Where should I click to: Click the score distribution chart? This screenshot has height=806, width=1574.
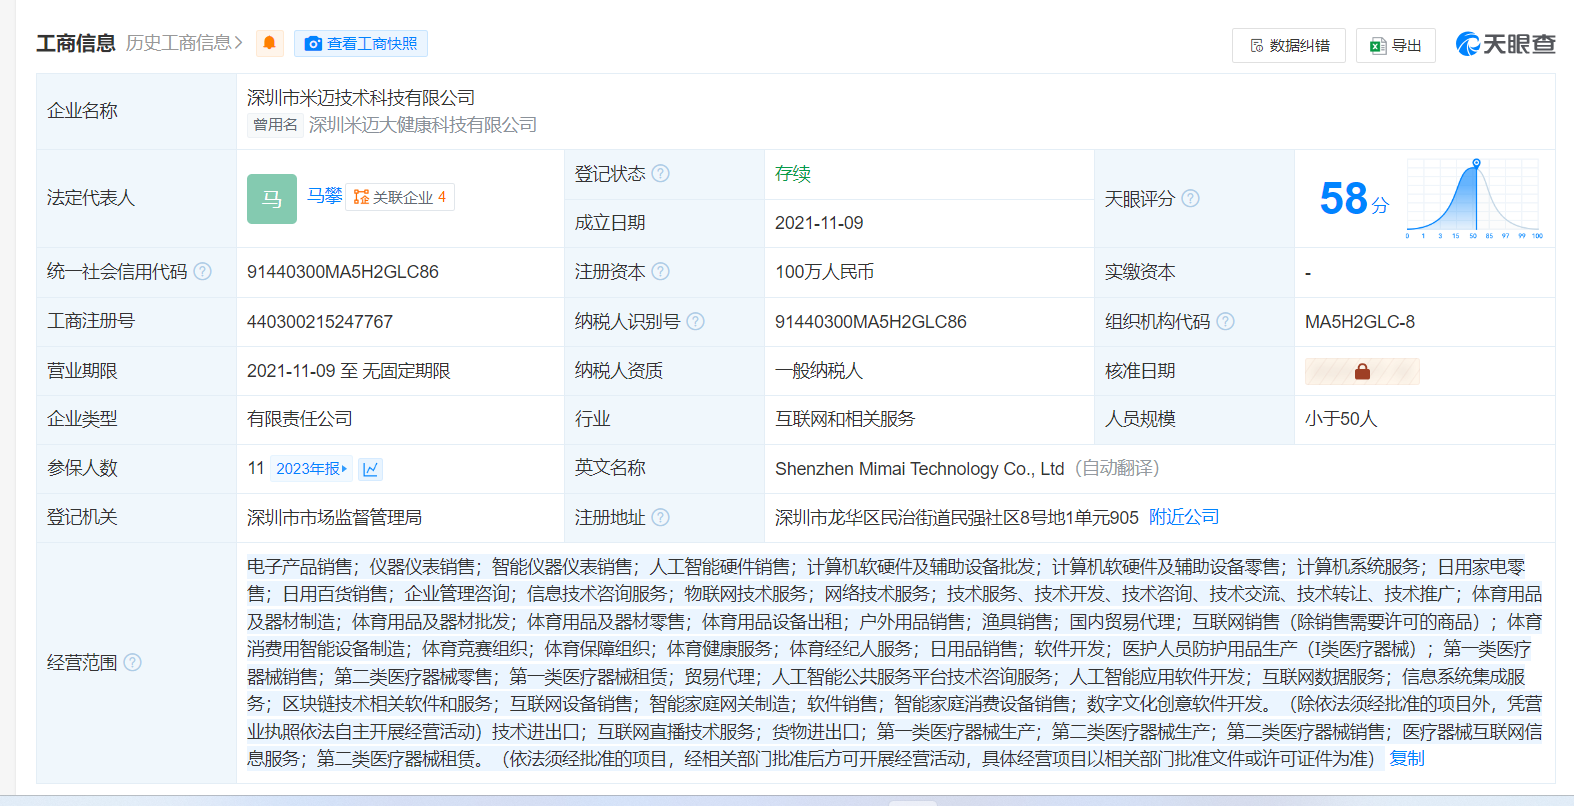coord(1474,198)
